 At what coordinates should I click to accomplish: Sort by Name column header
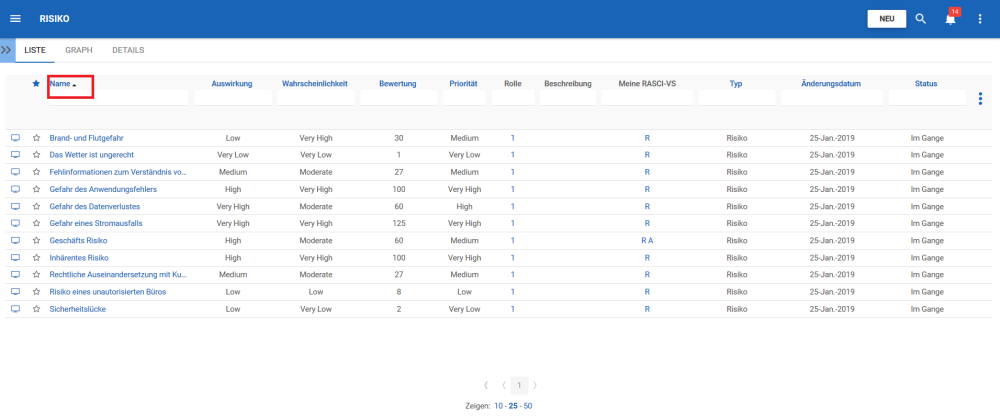point(60,84)
